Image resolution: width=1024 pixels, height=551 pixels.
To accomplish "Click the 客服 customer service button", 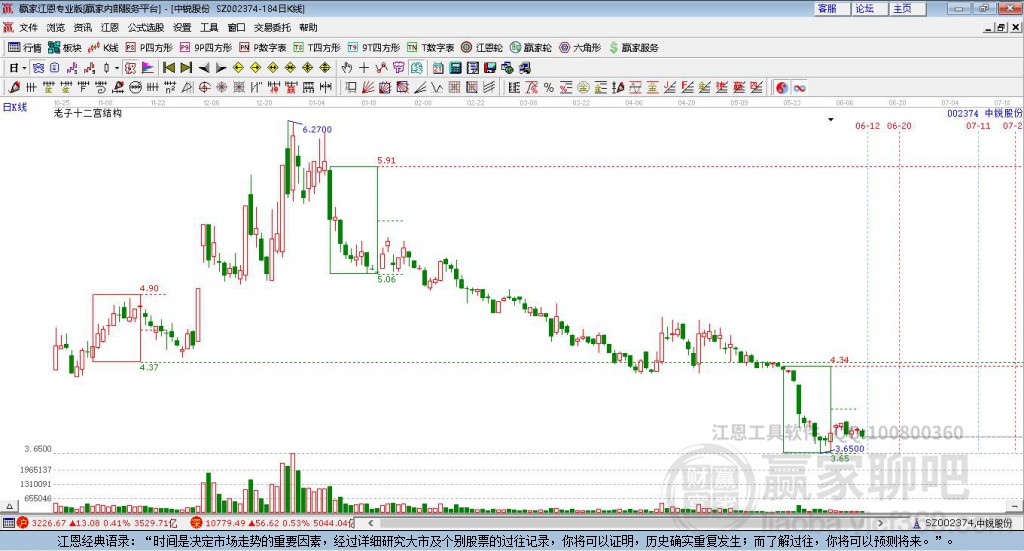I will click(833, 8).
